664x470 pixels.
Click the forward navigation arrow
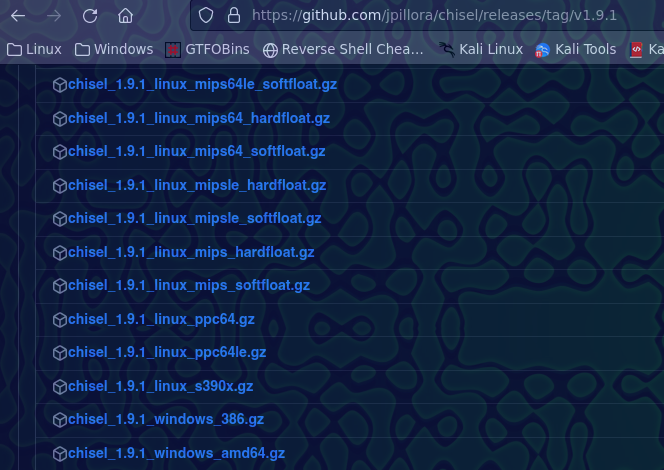[54, 16]
